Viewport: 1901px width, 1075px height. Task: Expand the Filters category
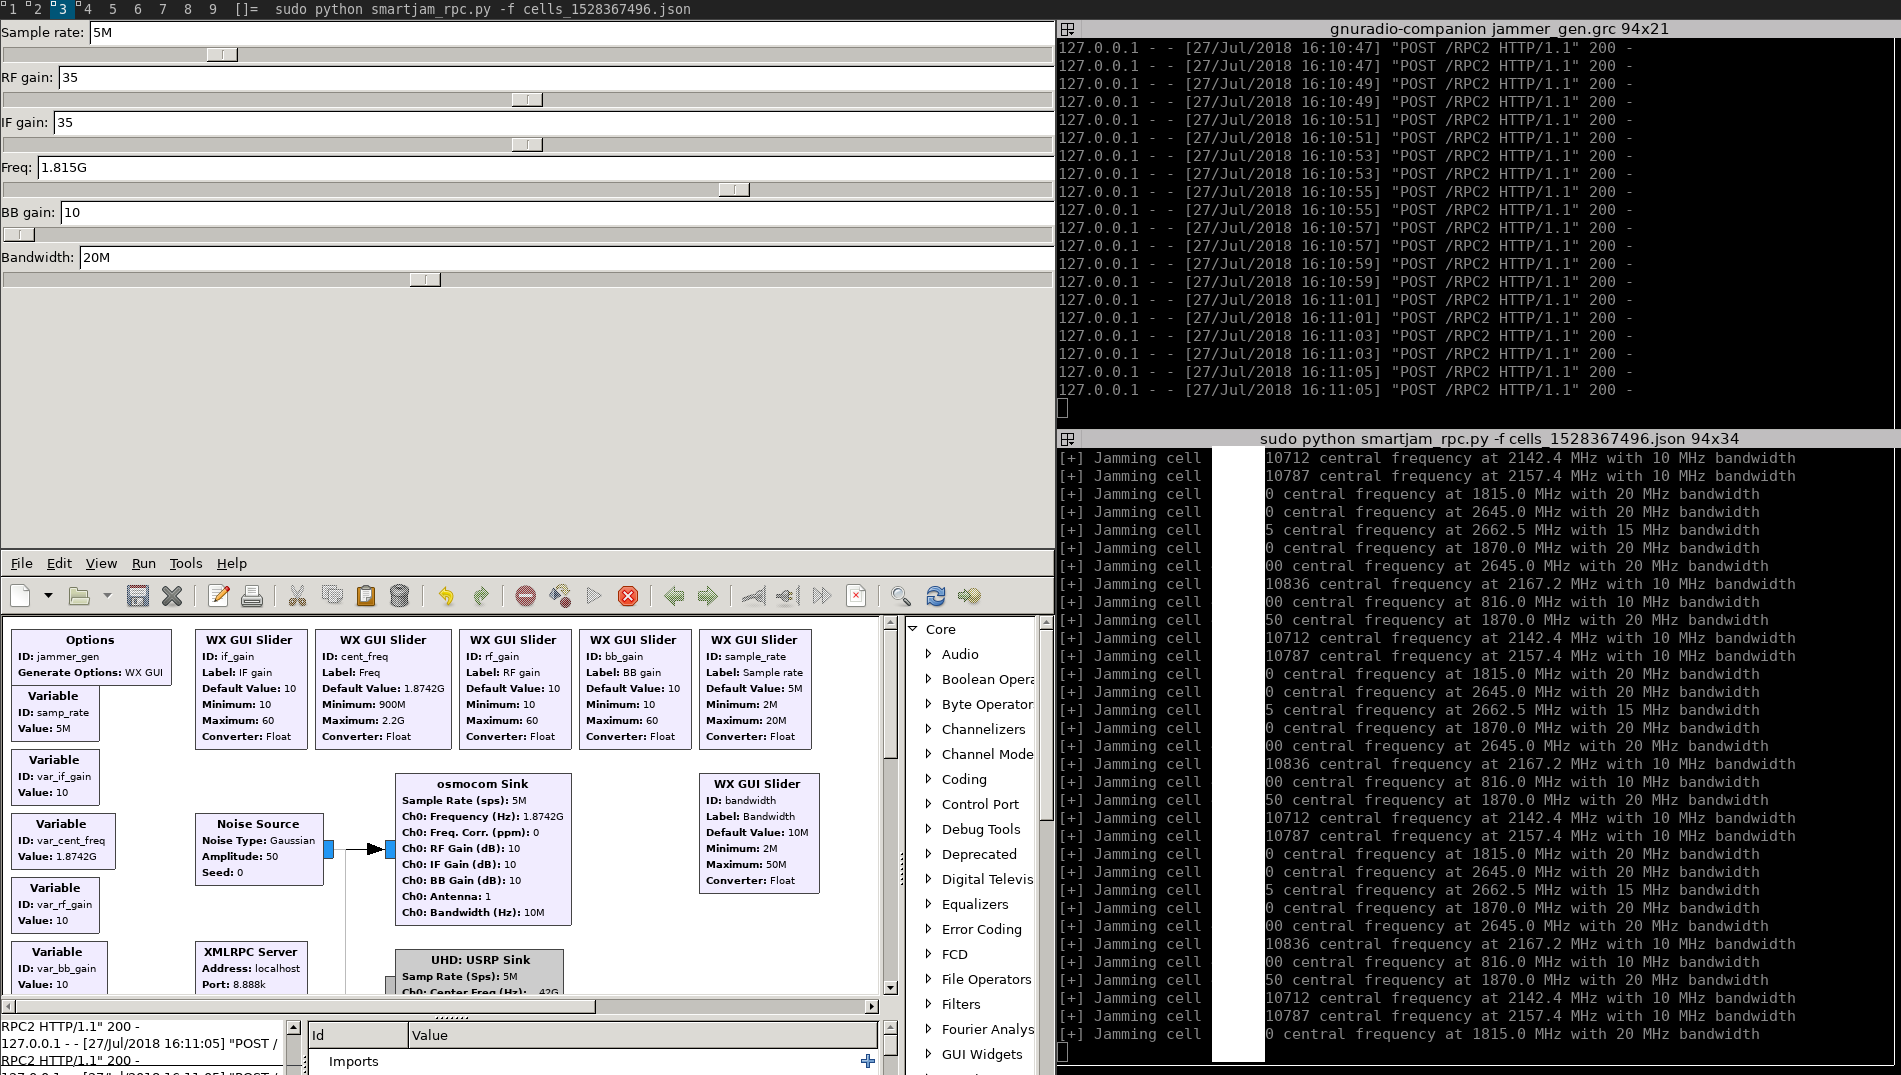click(x=929, y=1004)
